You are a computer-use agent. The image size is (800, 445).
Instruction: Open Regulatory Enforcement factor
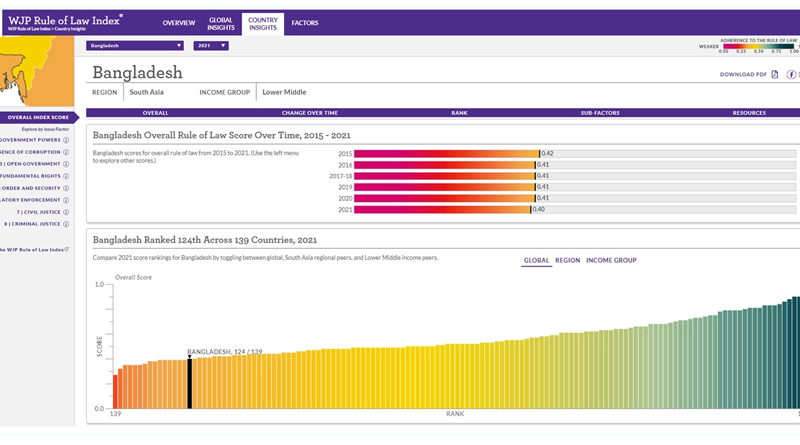coord(30,200)
